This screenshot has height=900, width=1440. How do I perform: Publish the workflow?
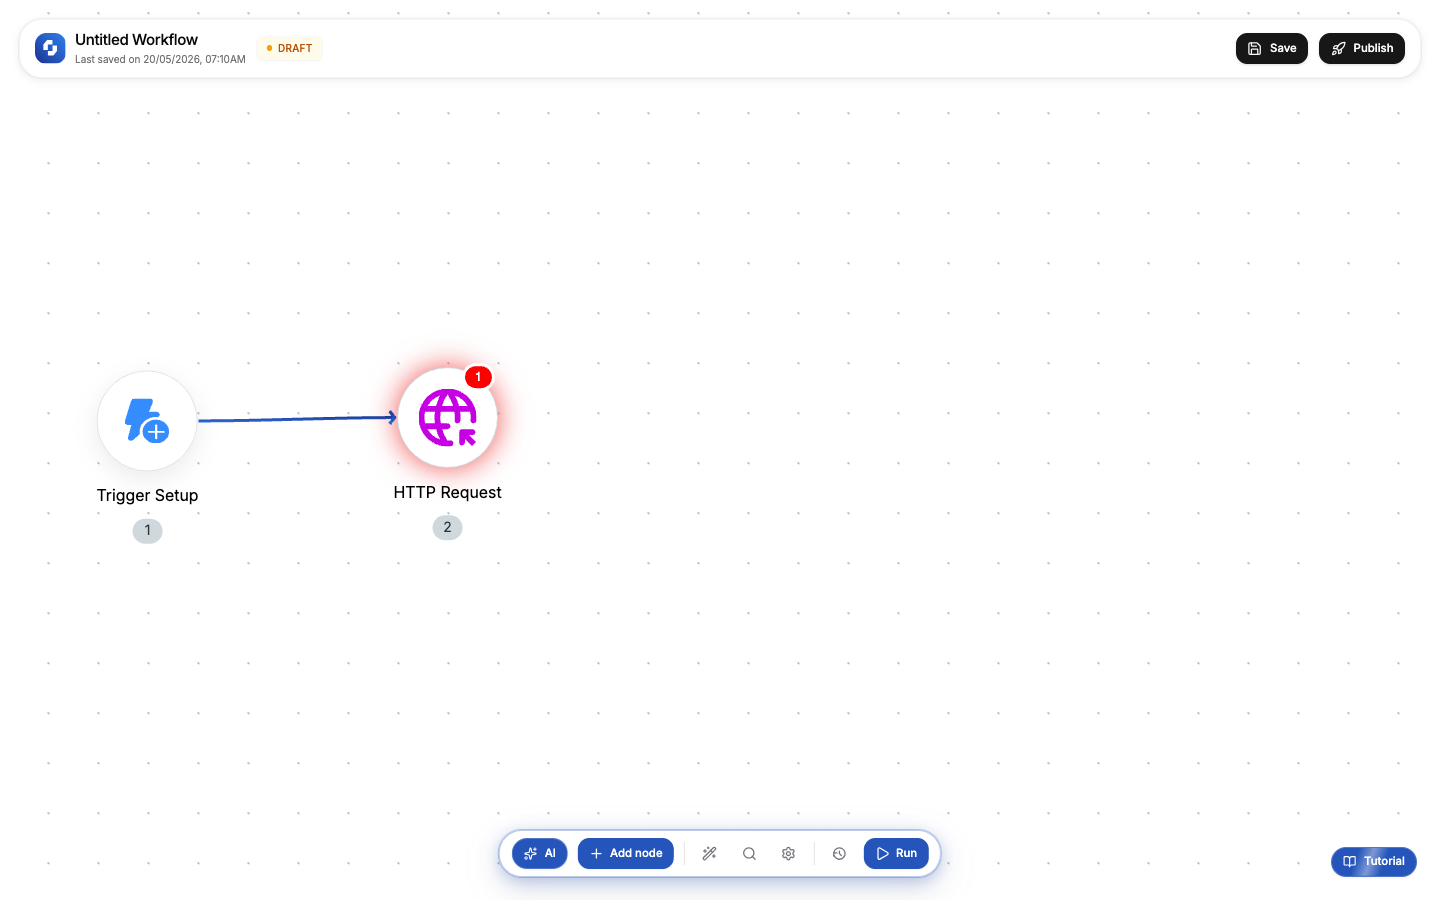point(1362,48)
